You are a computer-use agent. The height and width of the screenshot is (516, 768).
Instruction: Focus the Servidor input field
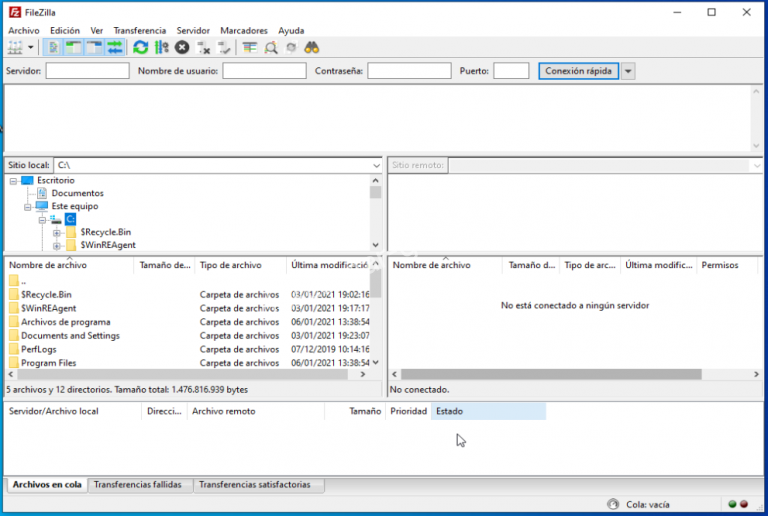pos(88,71)
